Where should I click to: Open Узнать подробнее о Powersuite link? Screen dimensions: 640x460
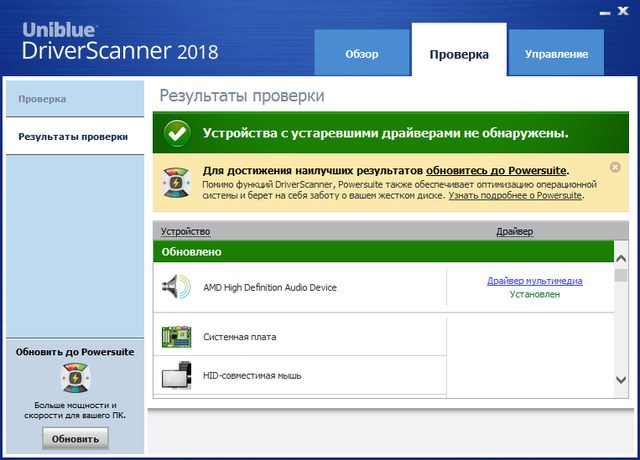click(514, 195)
